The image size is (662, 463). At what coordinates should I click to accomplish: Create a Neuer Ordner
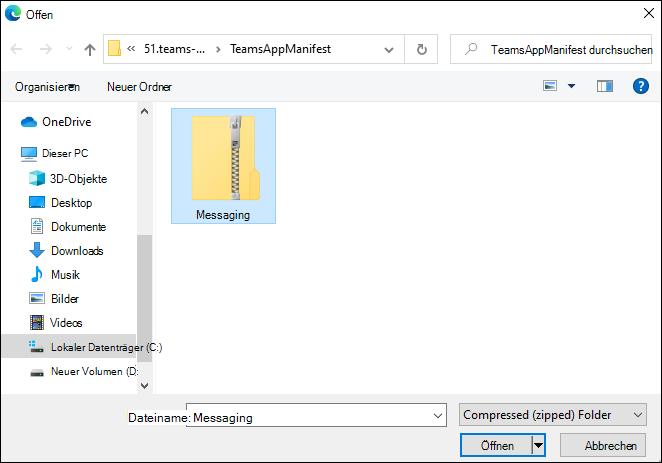click(139, 87)
